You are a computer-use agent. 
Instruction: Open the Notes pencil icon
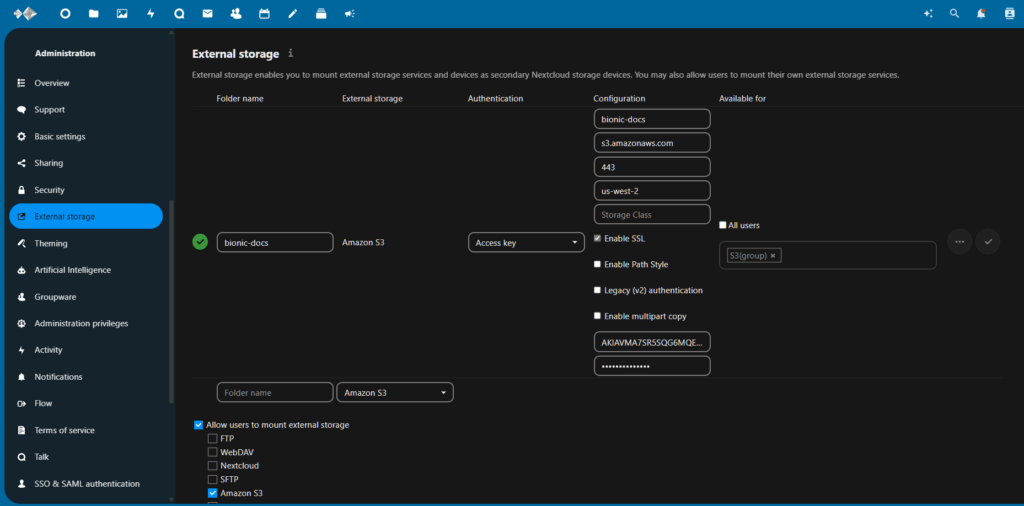293,13
